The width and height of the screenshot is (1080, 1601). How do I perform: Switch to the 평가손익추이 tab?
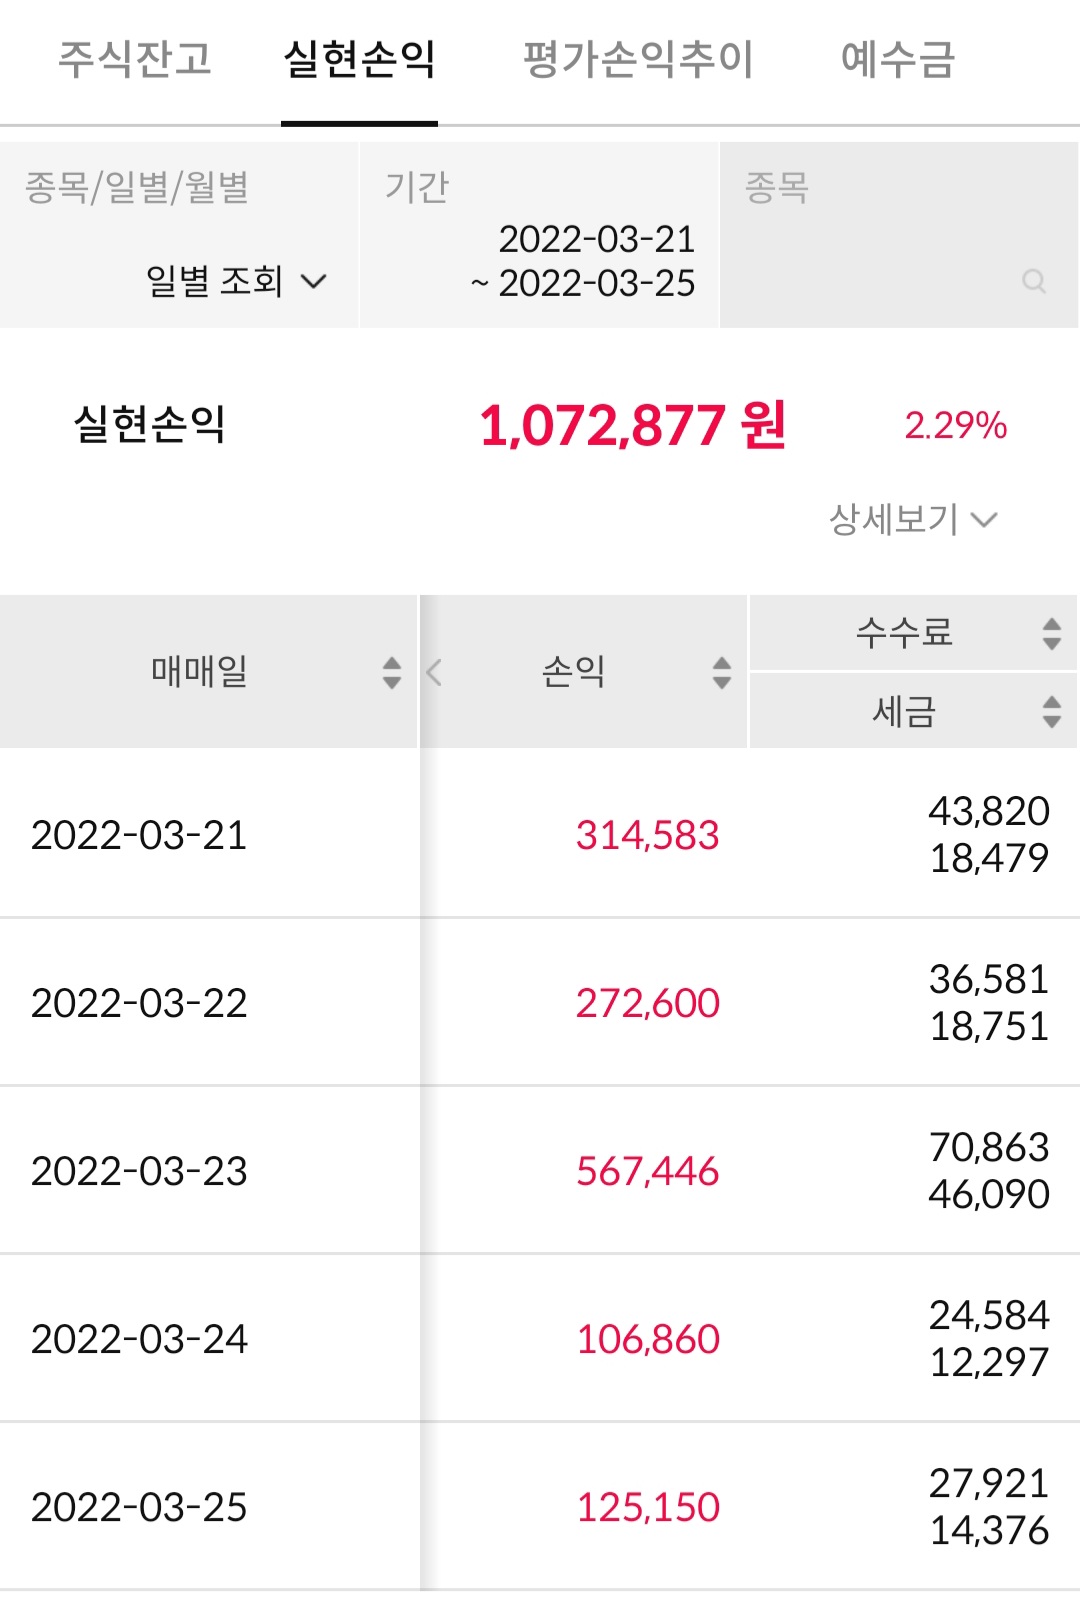(638, 59)
